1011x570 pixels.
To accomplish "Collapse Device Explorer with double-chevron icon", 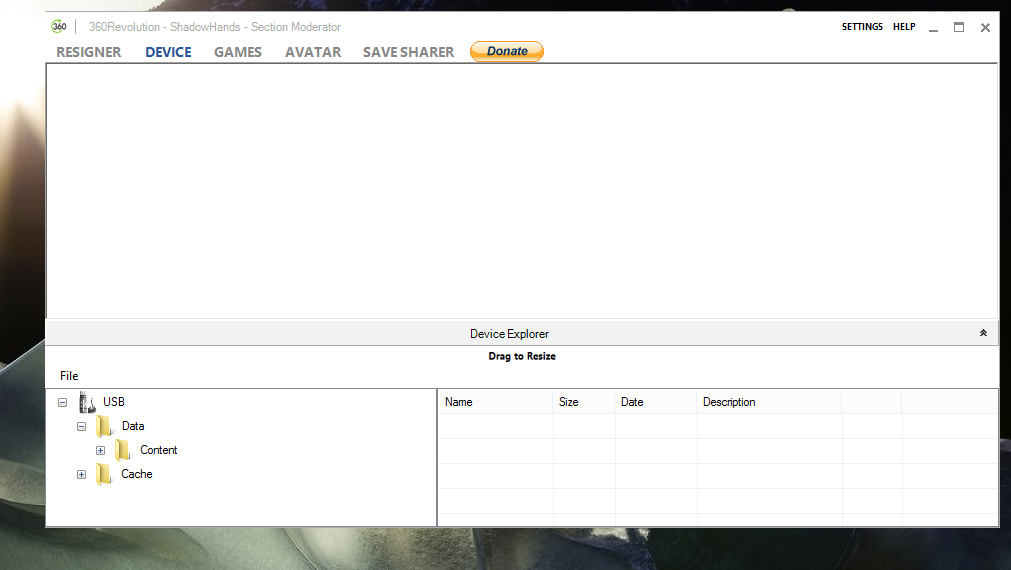I will [983, 334].
